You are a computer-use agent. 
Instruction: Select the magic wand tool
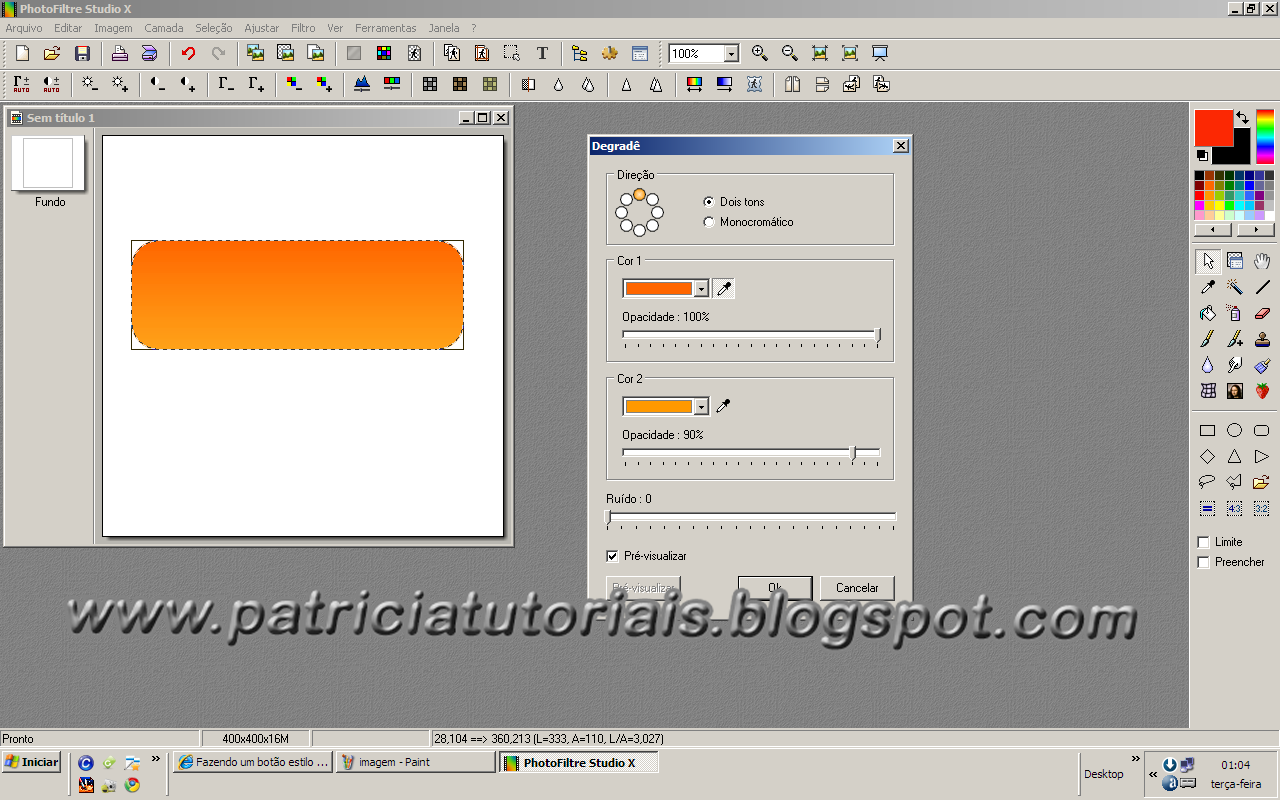click(1235, 287)
